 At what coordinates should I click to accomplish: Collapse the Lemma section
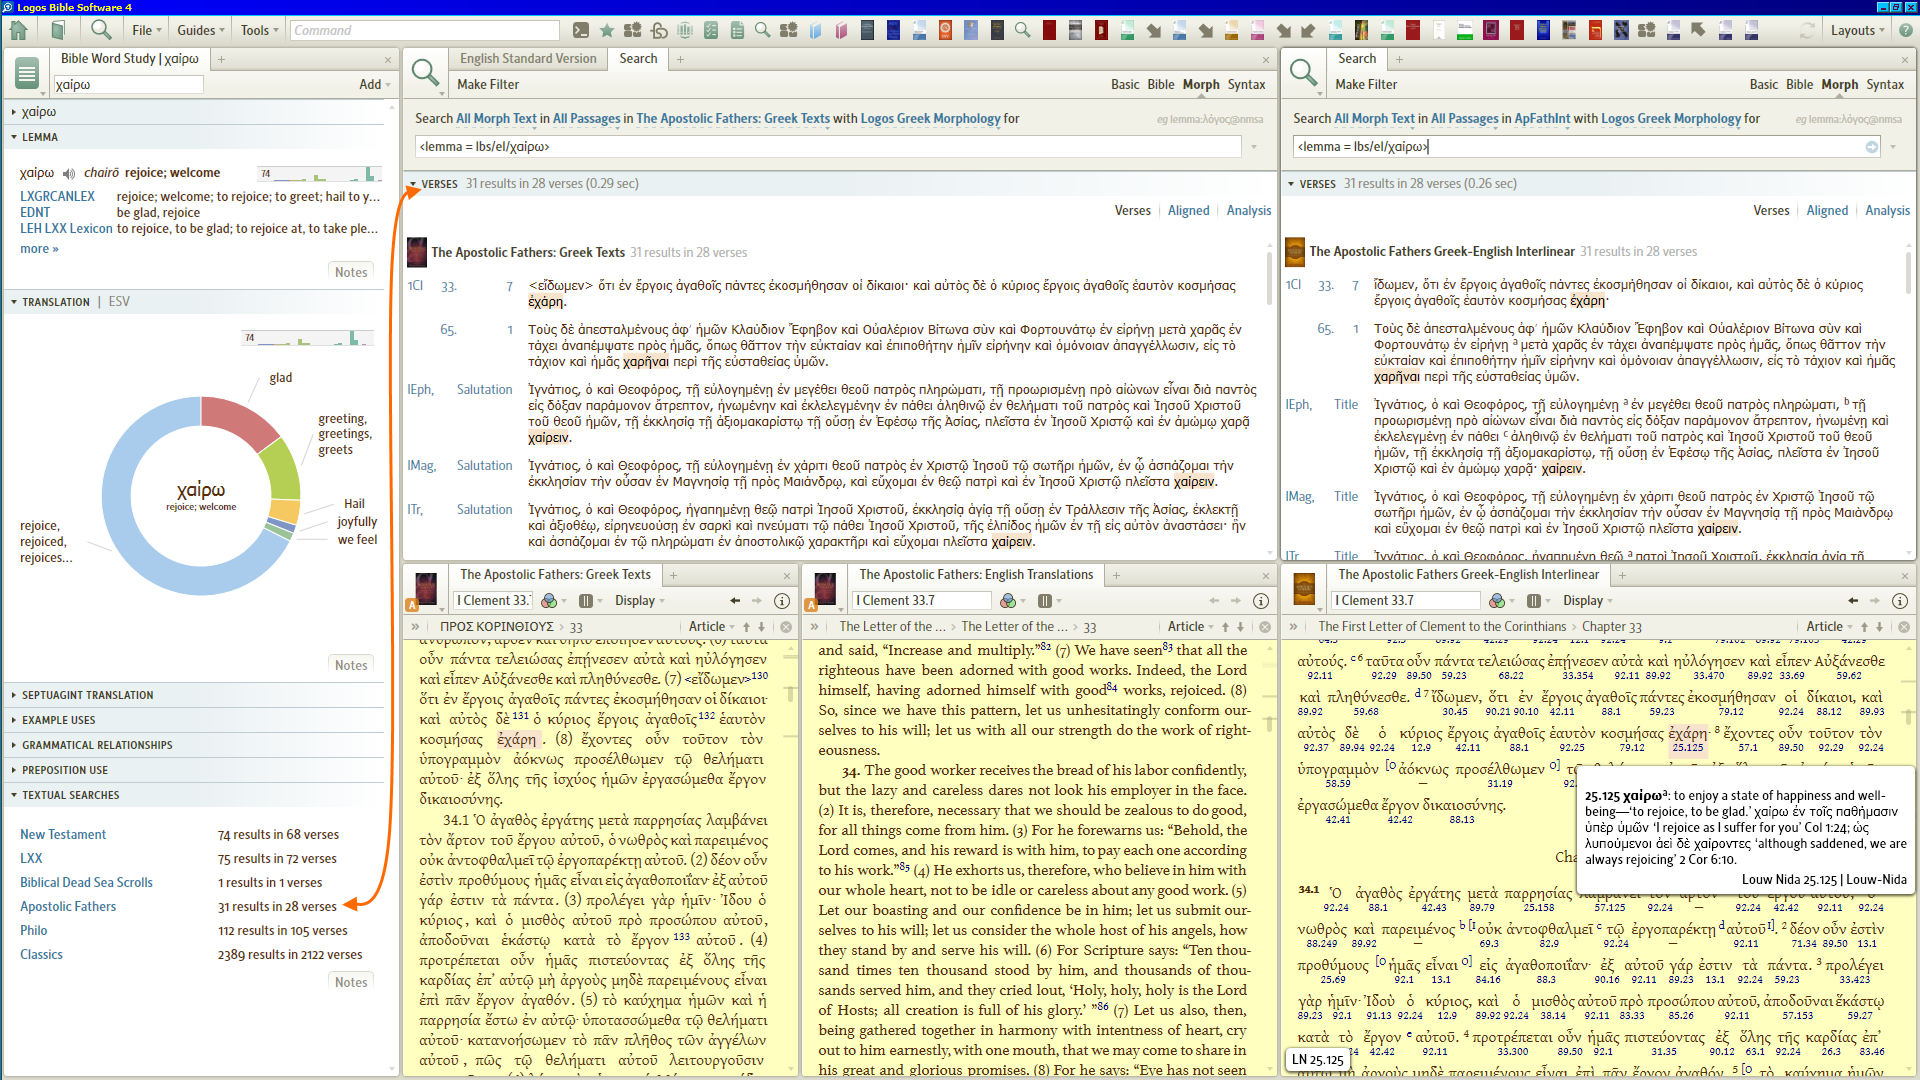(40, 137)
